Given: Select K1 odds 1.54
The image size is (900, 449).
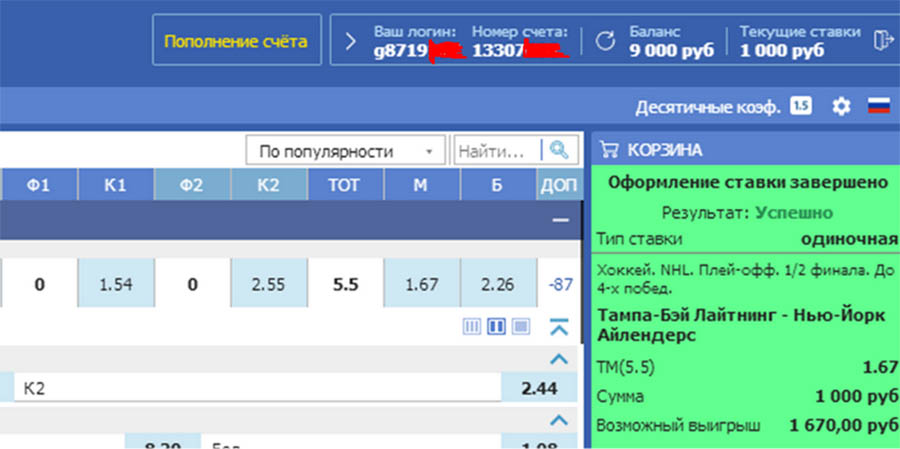Looking at the screenshot, I should click(x=116, y=285).
